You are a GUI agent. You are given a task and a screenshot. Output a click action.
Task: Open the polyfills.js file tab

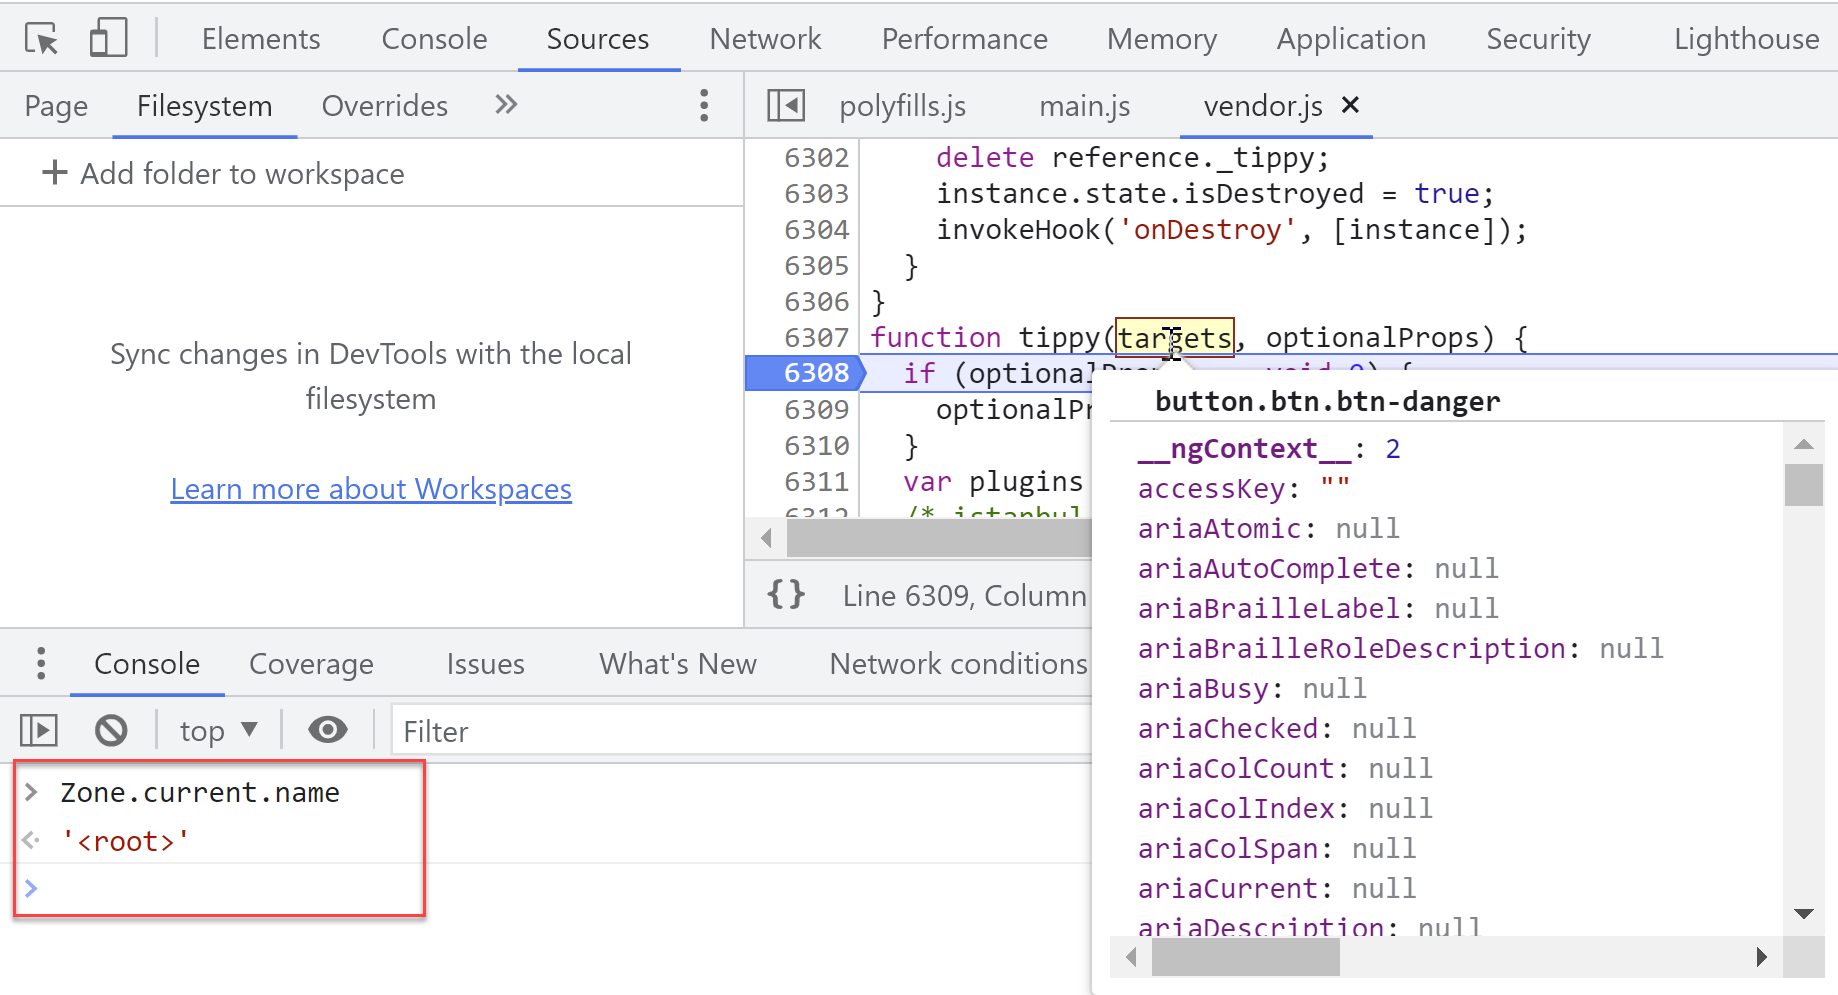(x=902, y=105)
